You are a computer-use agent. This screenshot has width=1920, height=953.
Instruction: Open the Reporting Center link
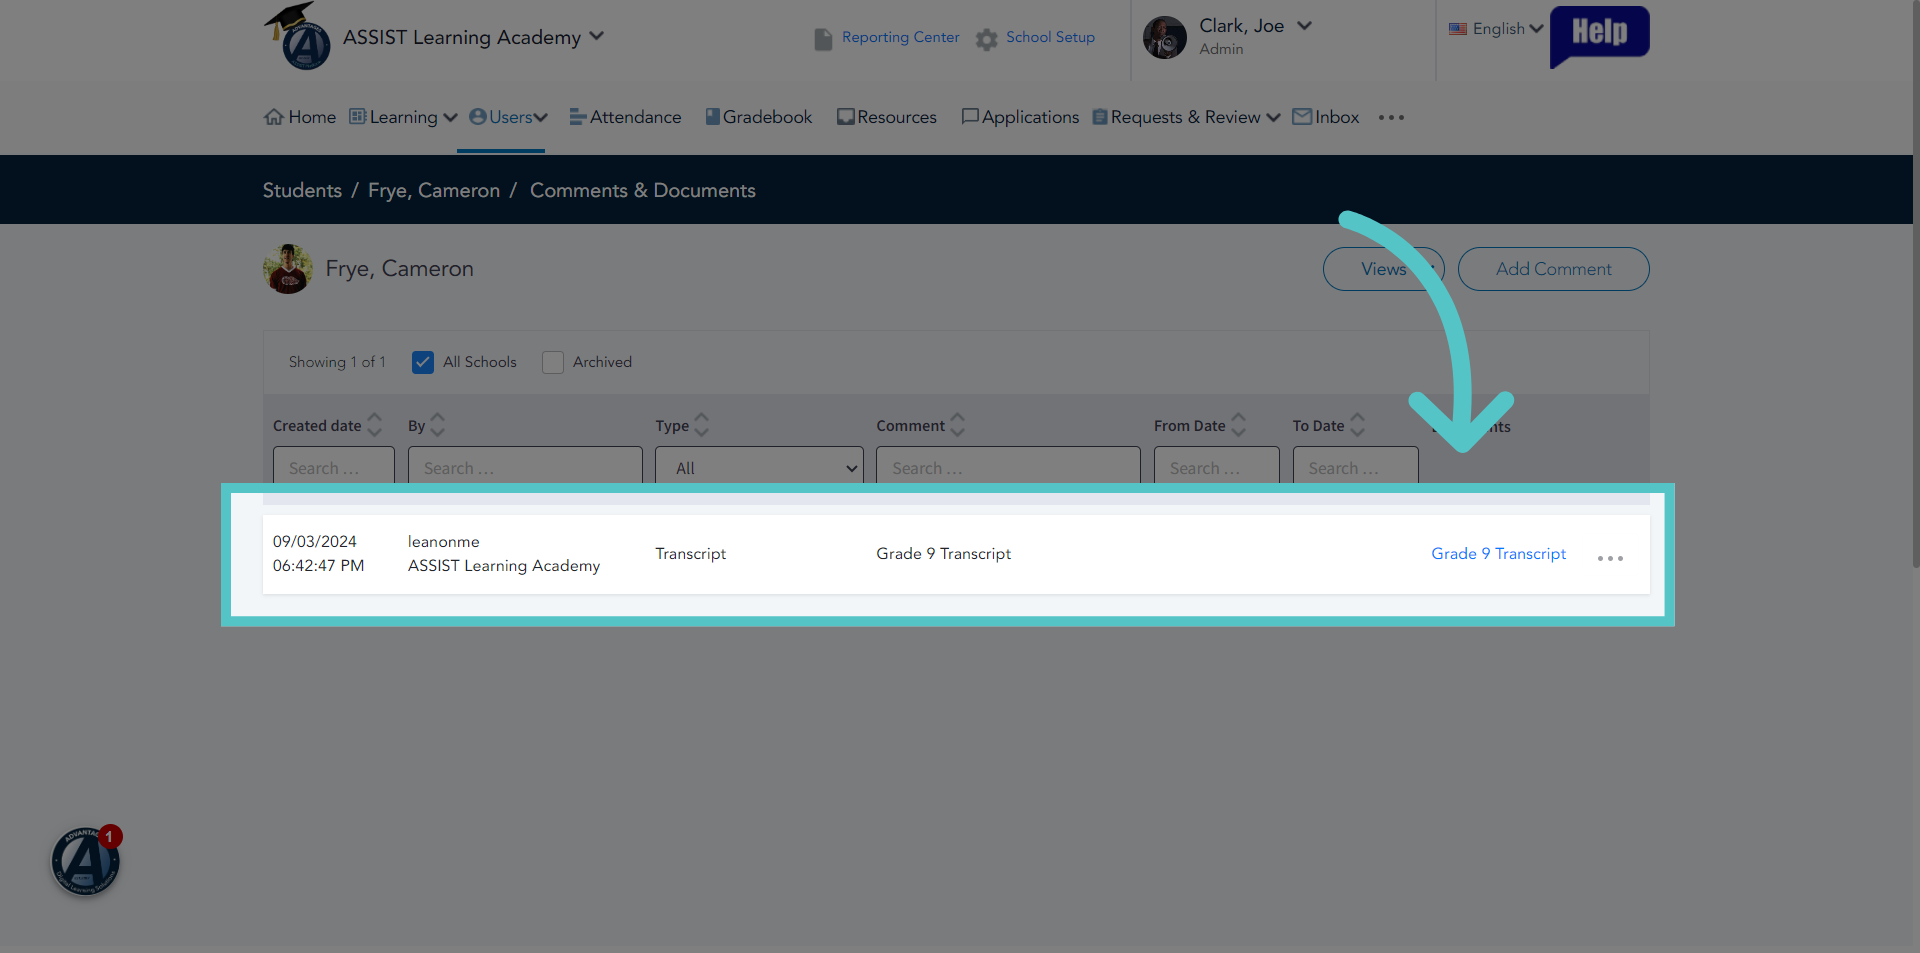pos(900,37)
